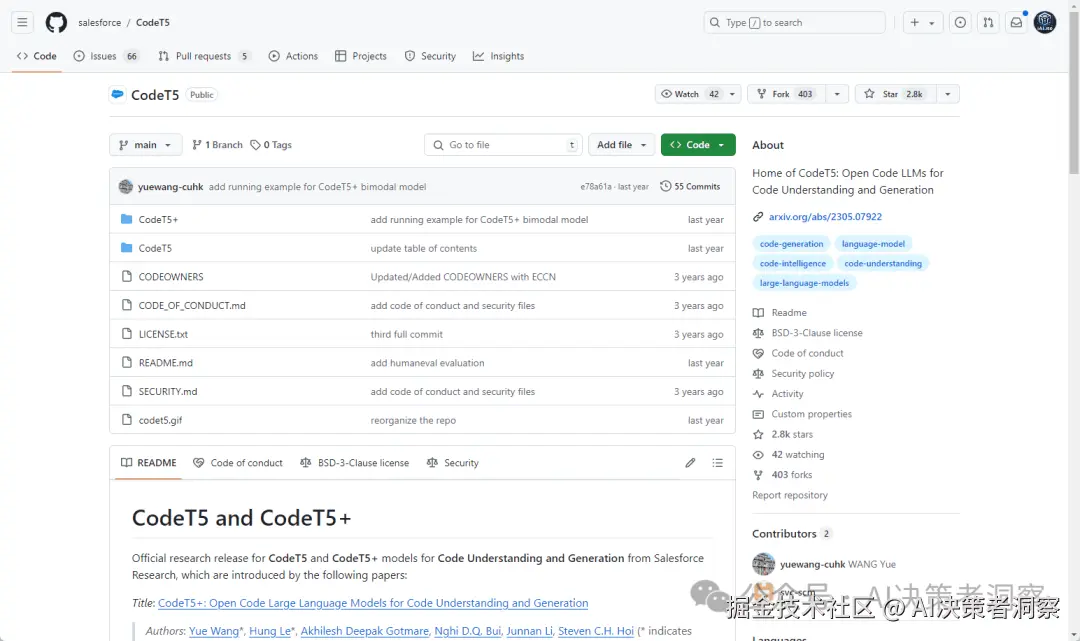The image size is (1080, 641).
Task: Click the link icon beside arxiv URL
Action: tap(758, 216)
